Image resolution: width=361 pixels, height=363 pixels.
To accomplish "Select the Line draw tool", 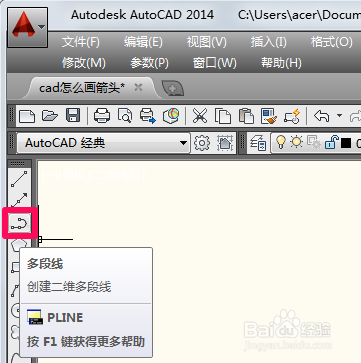I will tap(19, 179).
